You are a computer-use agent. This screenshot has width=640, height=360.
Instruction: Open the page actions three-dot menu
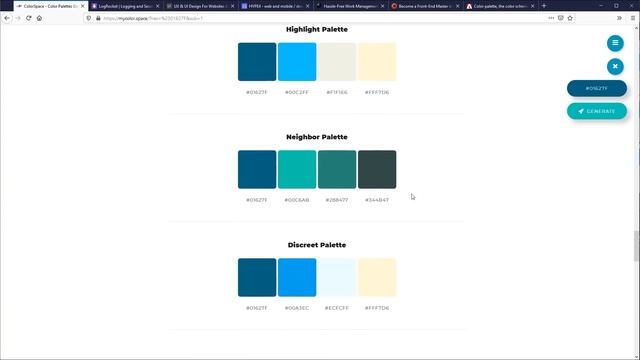coord(551,18)
